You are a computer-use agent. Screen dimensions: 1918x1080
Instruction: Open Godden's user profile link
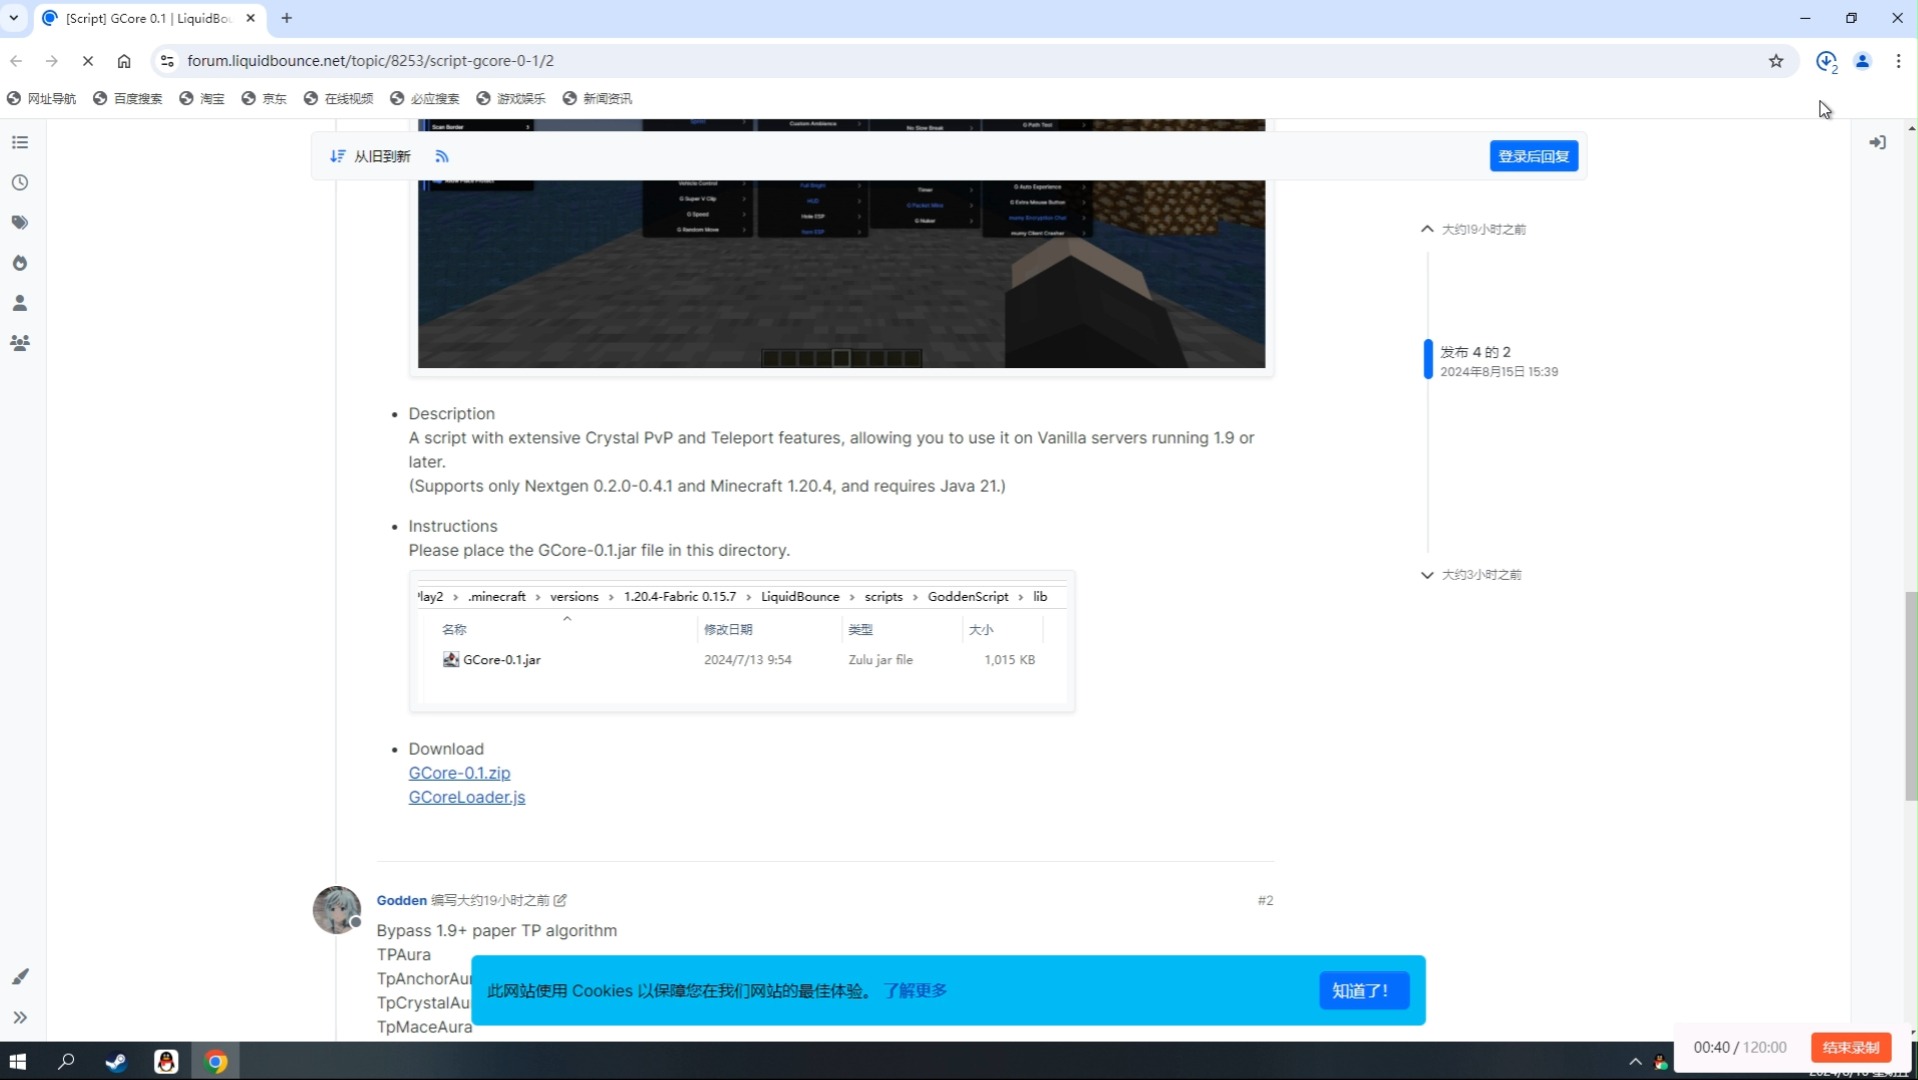click(x=401, y=901)
